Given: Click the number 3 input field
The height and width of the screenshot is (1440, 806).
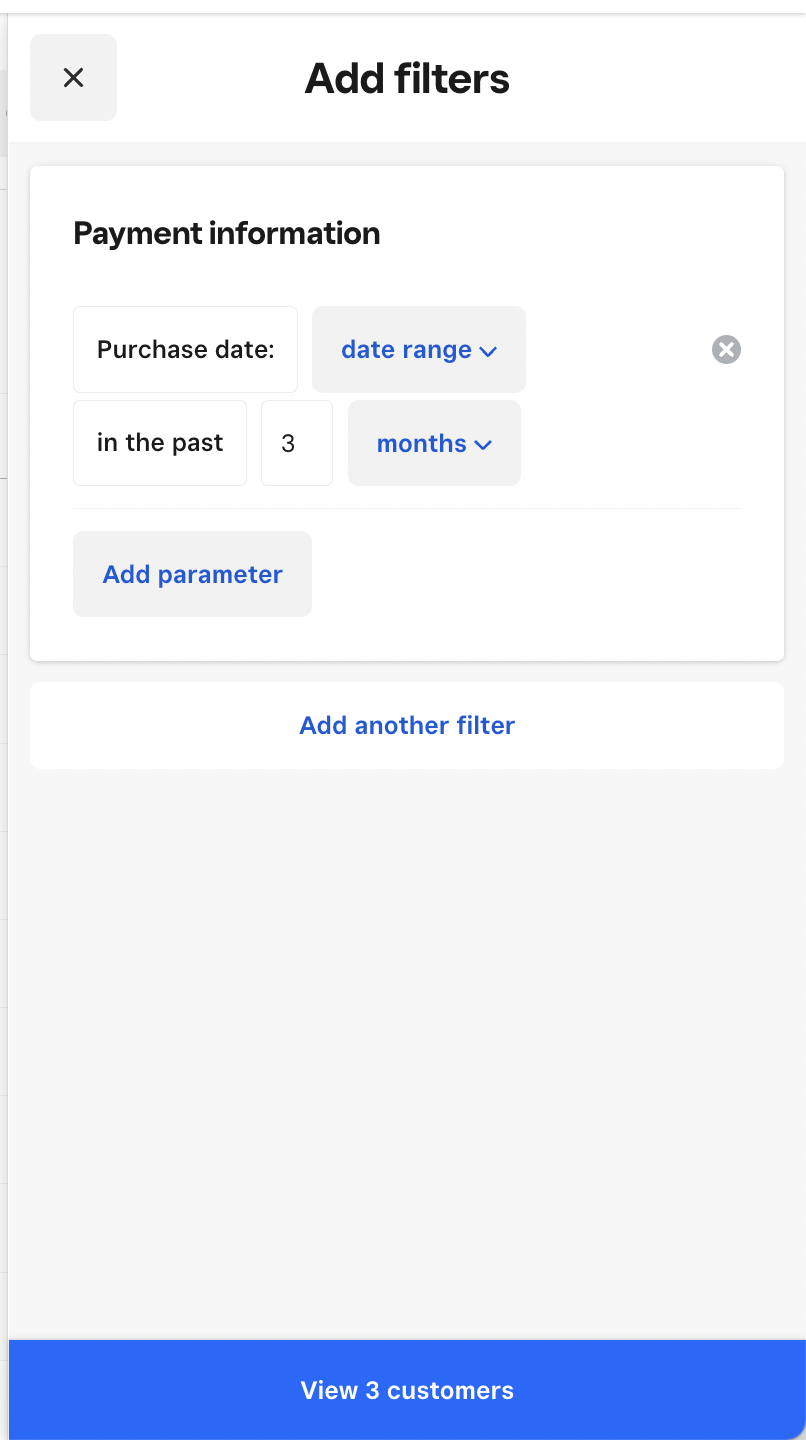Looking at the screenshot, I should pos(296,443).
